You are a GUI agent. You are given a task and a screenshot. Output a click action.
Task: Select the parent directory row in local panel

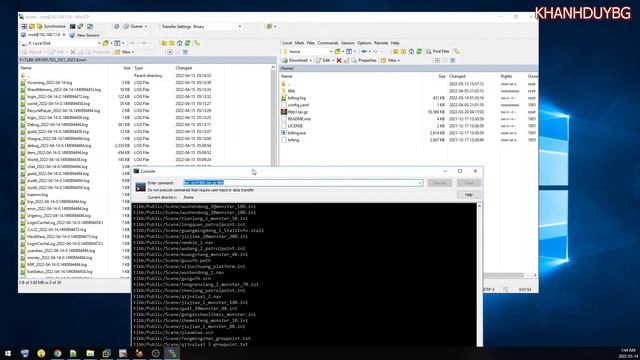click(x=145, y=76)
